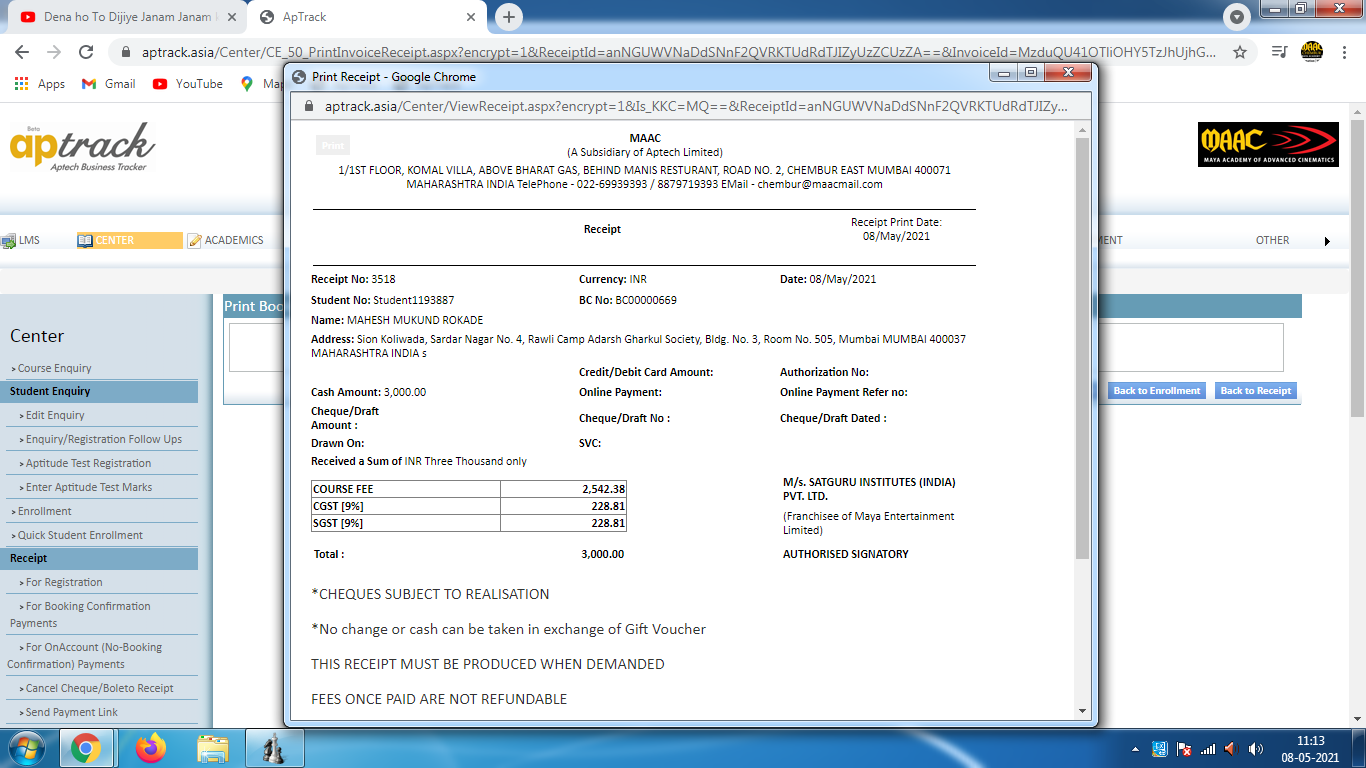Open a new browser tab
Image resolution: width=1366 pixels, height=768 pixels.
click(509, 17)
